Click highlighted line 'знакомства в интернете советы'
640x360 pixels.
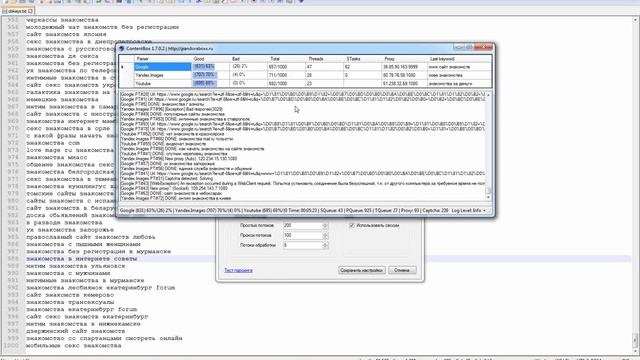pyautogui.click(x=82, y=259)
